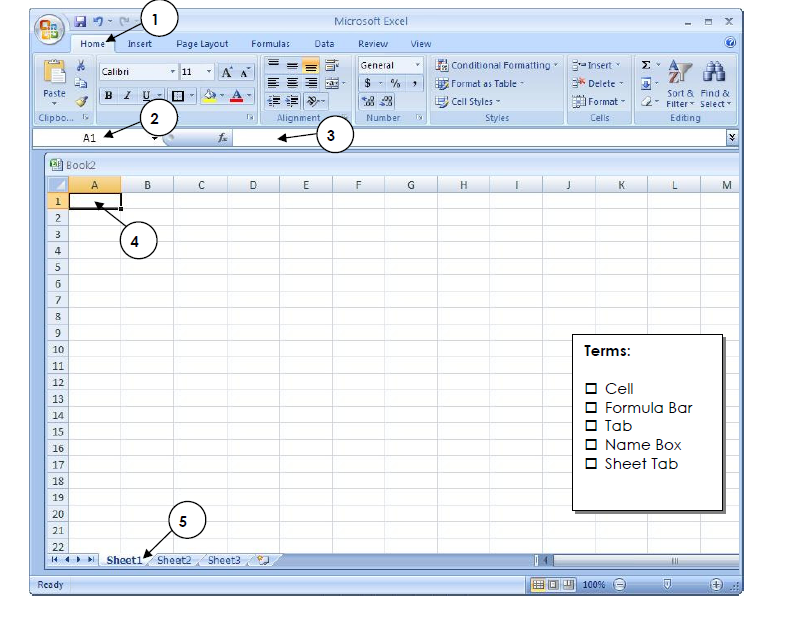Check the Name Box term box
This screenshot has width=787, height=619.
(x=591, y=445)
